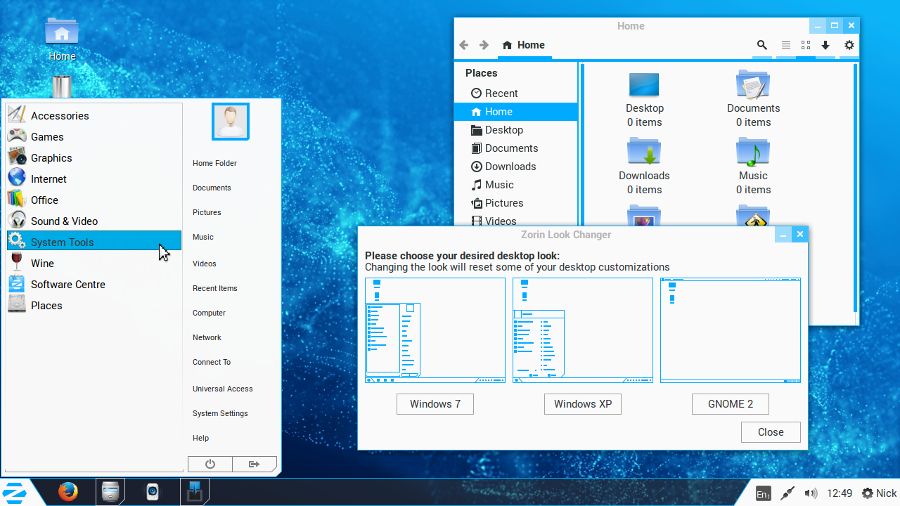The width and height of the screenshot is (900, 506).
Task: Click the 12:49 clock in the tray
Action: click(x=839, y=493)
